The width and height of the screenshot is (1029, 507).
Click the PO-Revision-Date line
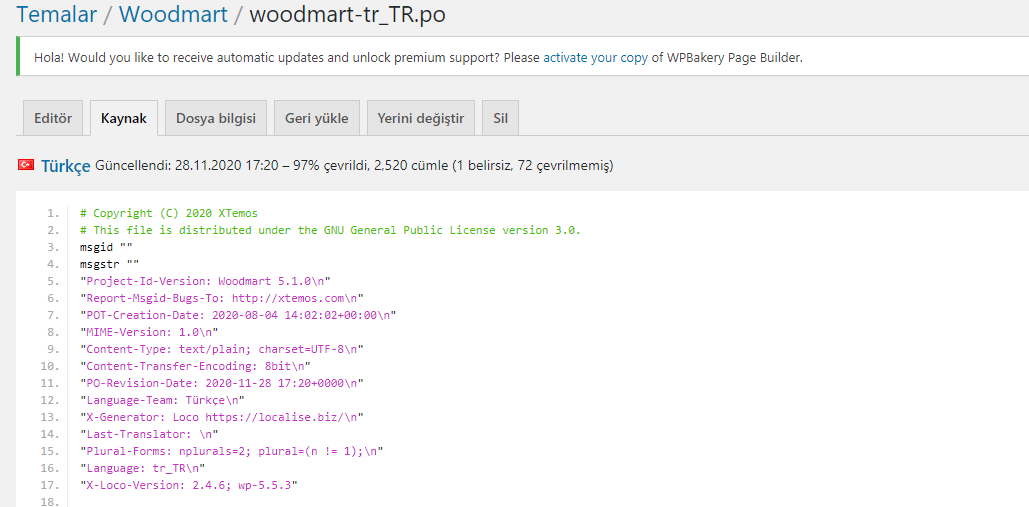[222, 383]
